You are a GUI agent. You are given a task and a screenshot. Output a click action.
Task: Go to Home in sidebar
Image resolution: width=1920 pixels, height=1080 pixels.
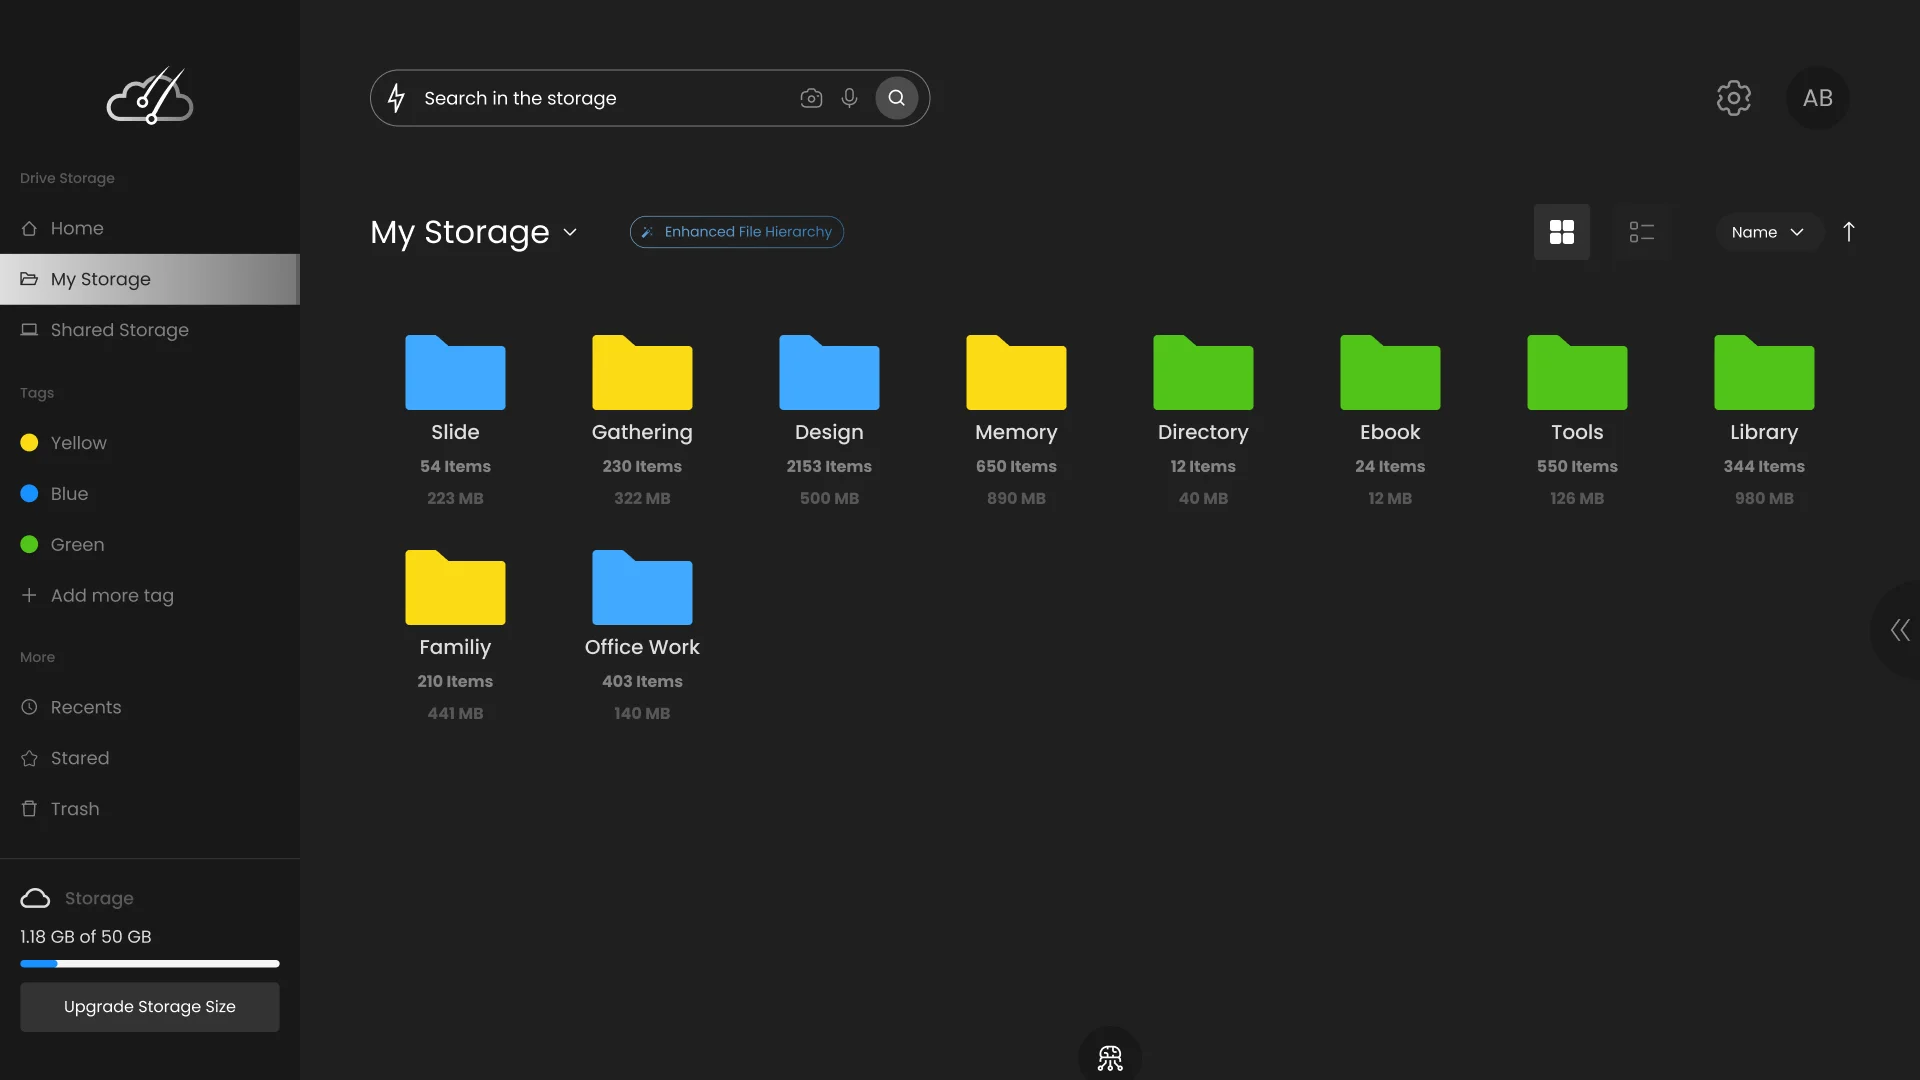pos(150,228)
